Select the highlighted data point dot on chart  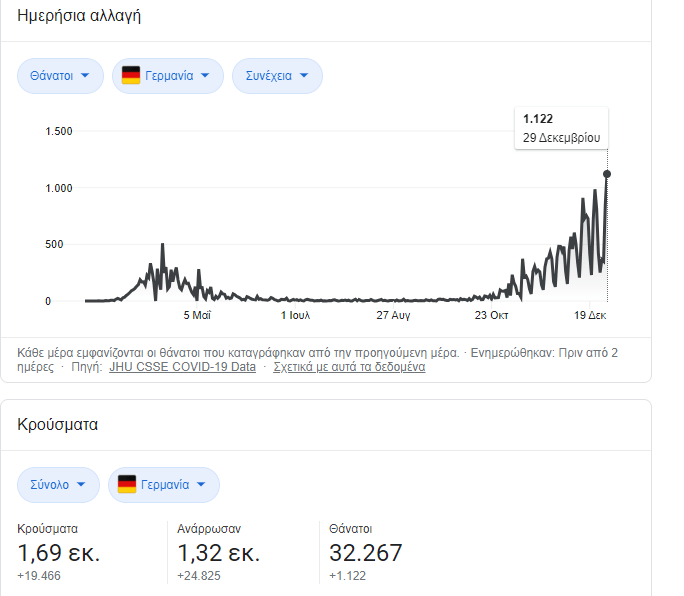coord(607,174)
